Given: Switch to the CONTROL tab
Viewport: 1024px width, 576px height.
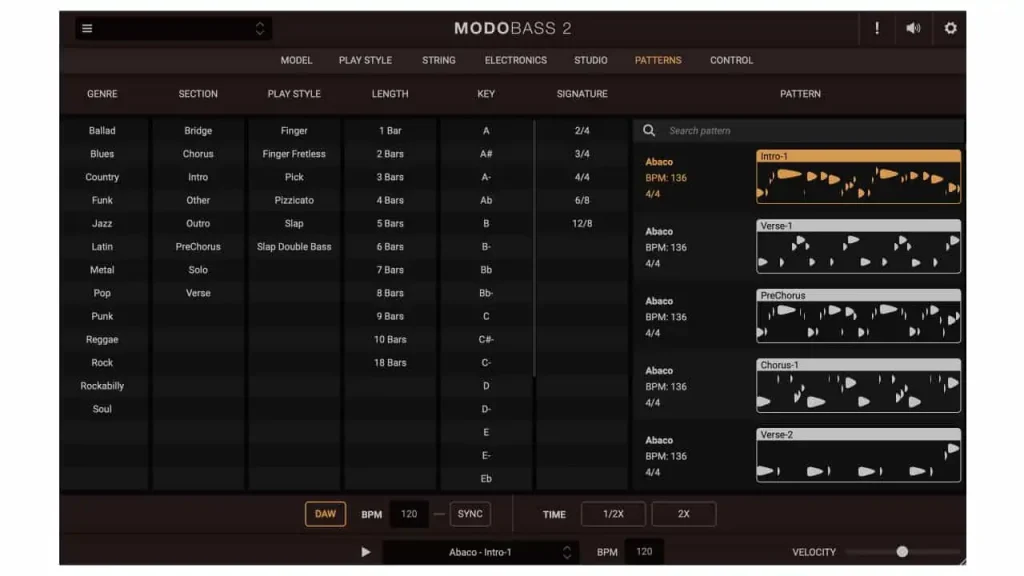Looking at the screenshot, I should tap(731, 60).
